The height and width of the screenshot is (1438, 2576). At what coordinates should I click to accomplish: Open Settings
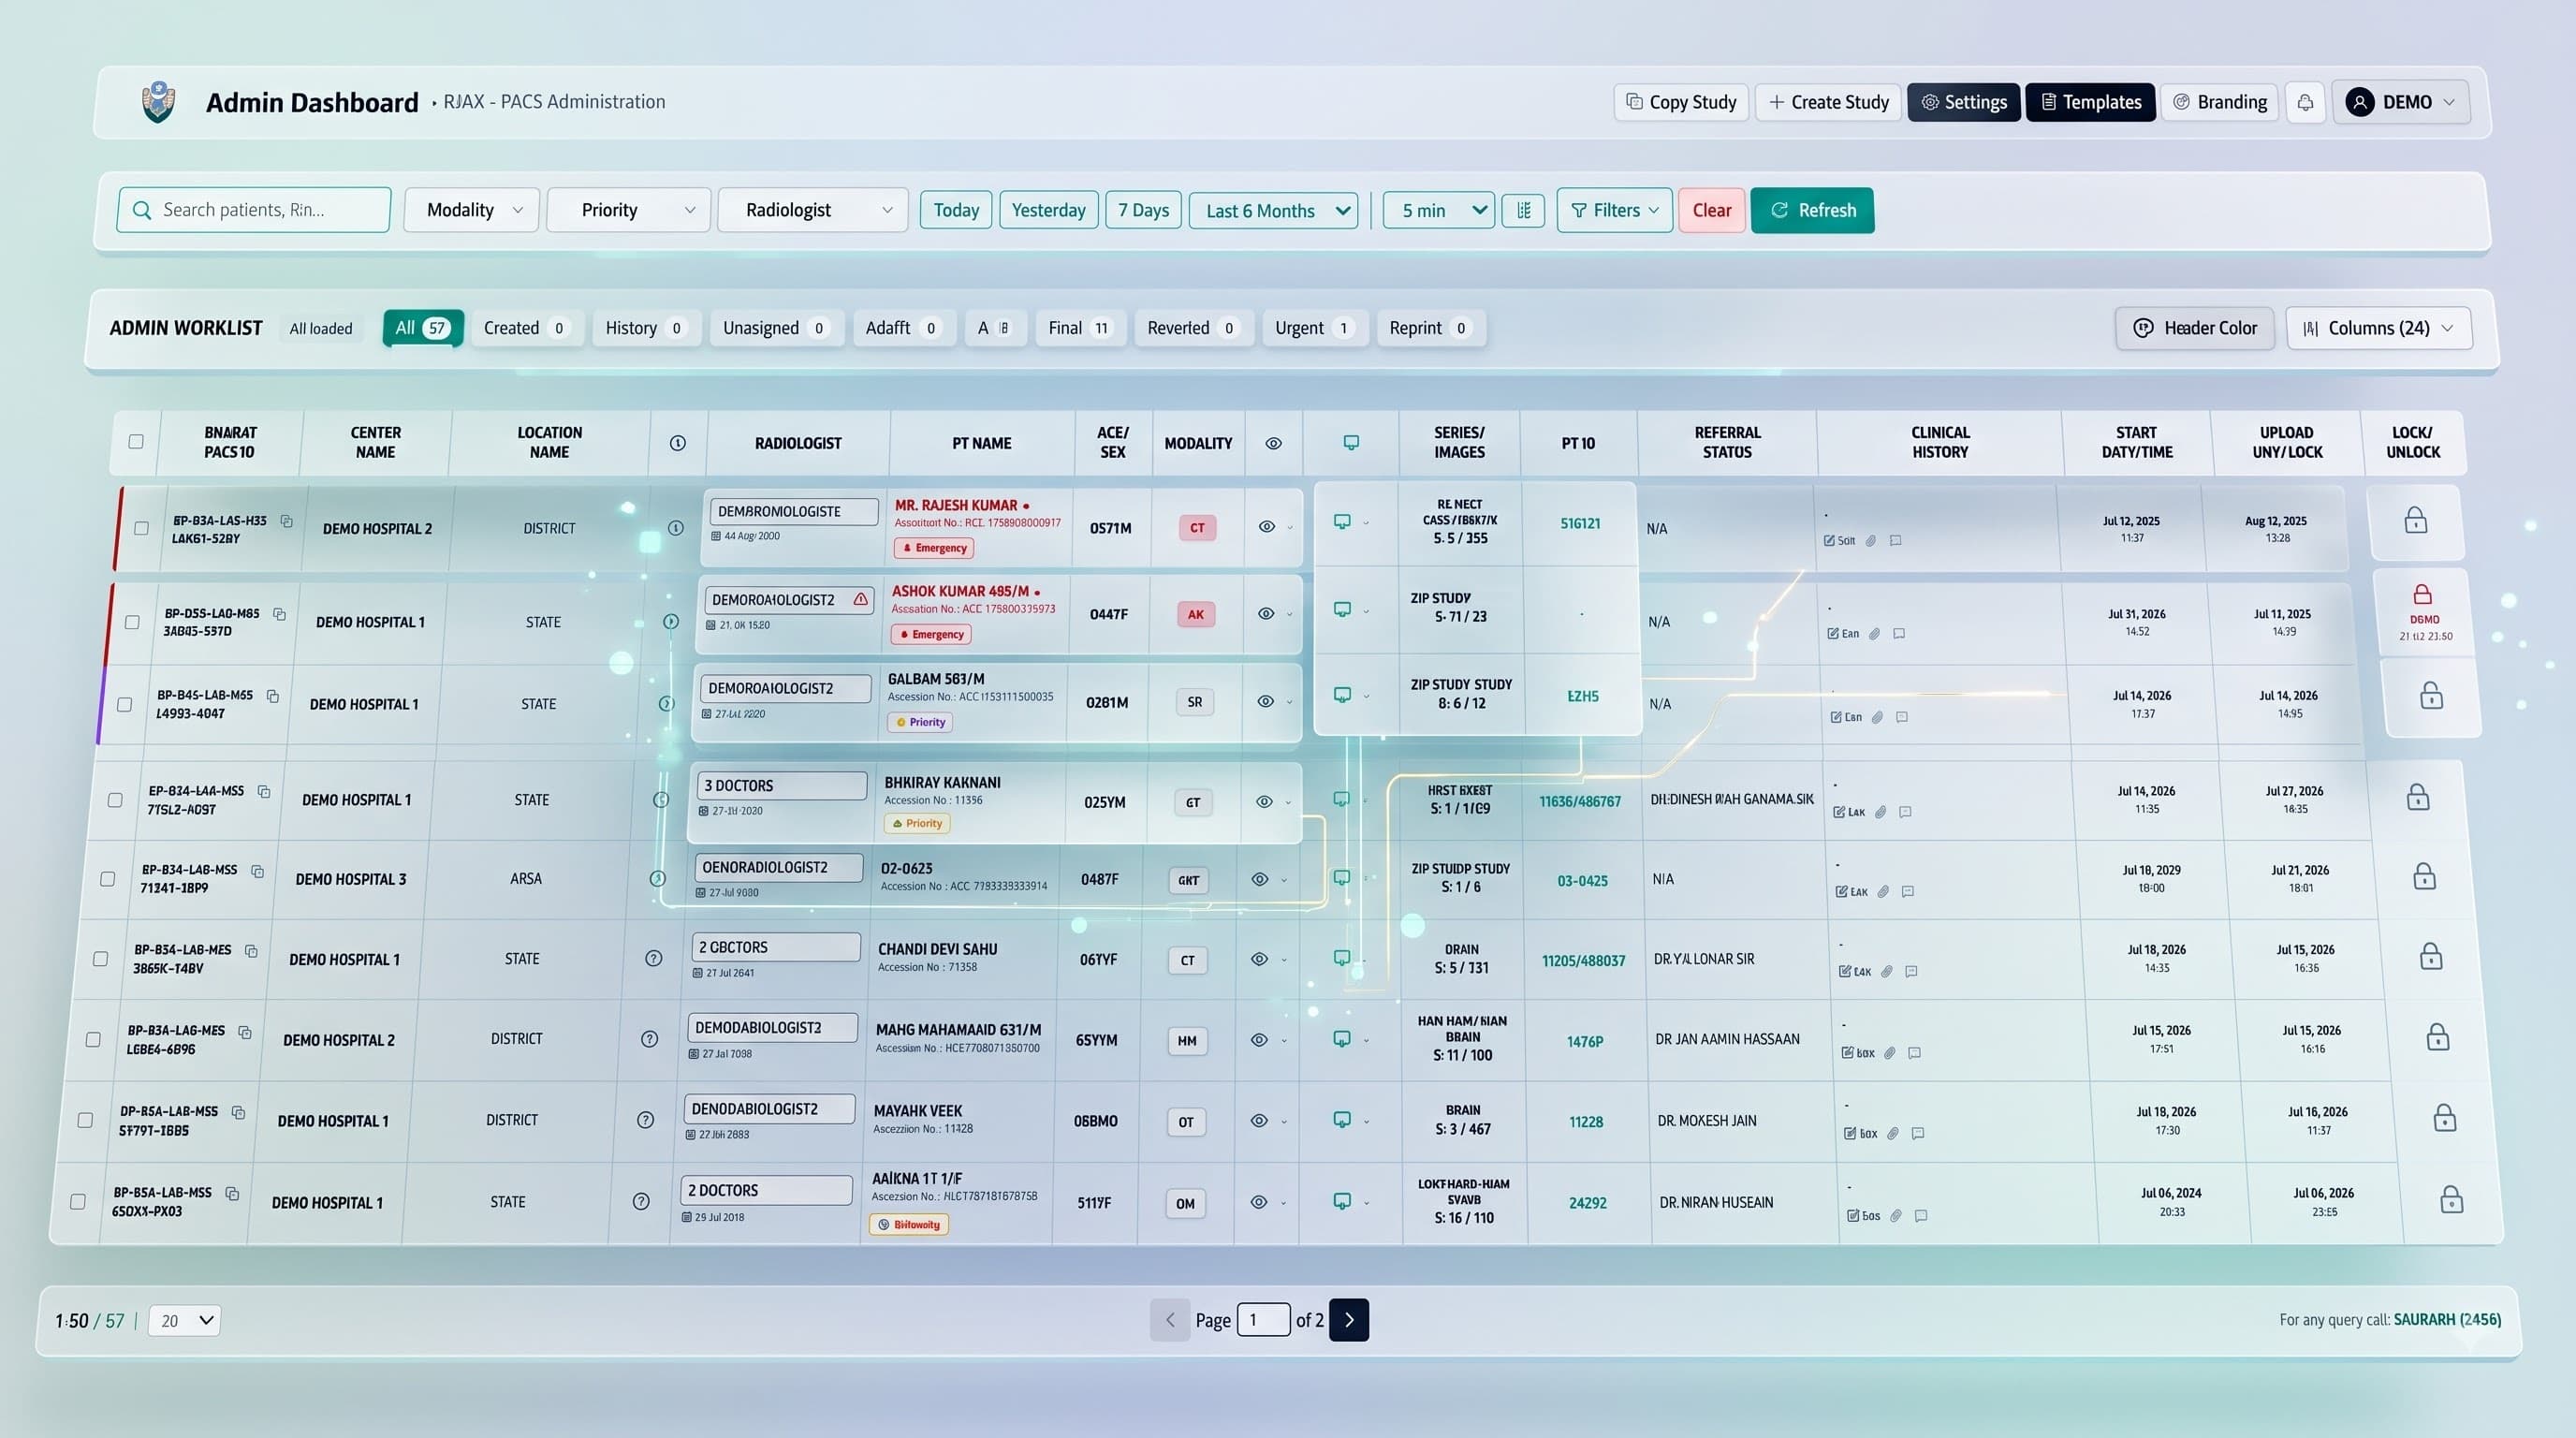click(x=1964, y=102)
